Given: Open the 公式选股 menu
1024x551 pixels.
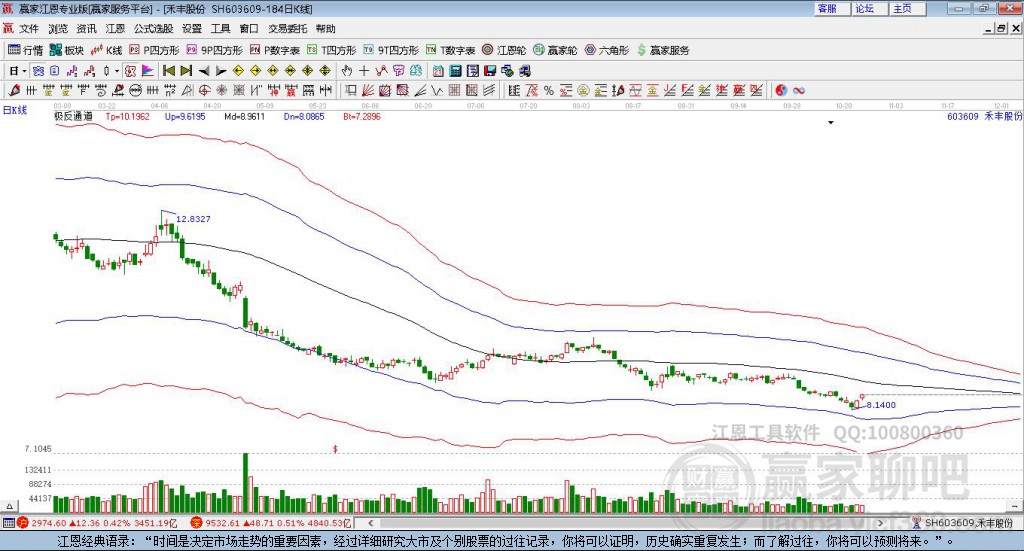Looking at the screenshot, I should coord(153,29).
